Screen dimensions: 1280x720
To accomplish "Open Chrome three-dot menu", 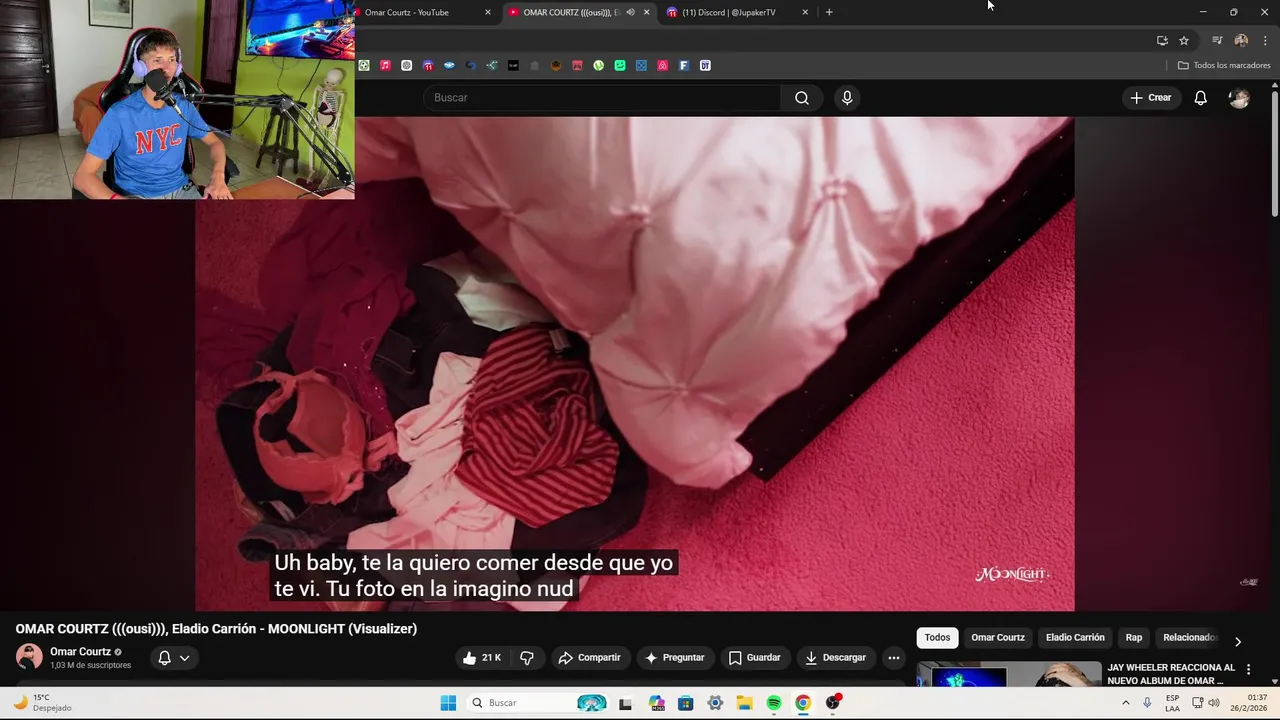I will 1265,41.
